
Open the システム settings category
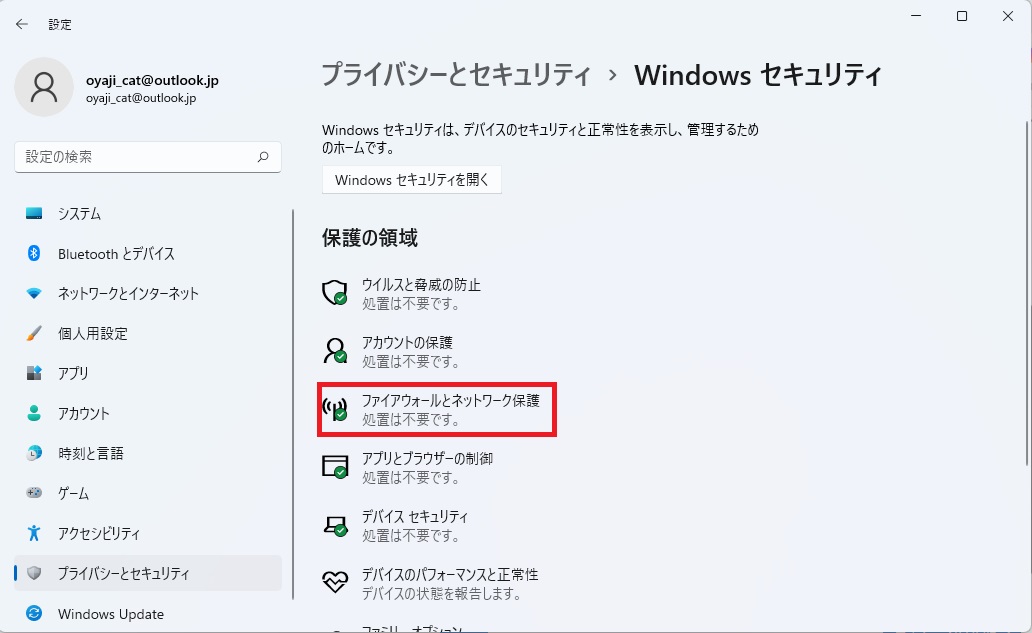pos(148,214)
